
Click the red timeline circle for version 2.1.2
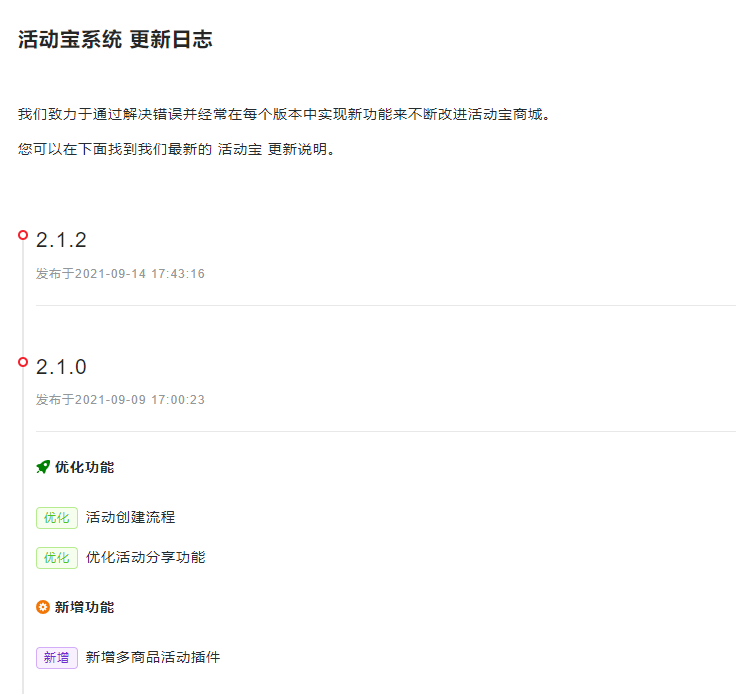(x=23, y=235)
